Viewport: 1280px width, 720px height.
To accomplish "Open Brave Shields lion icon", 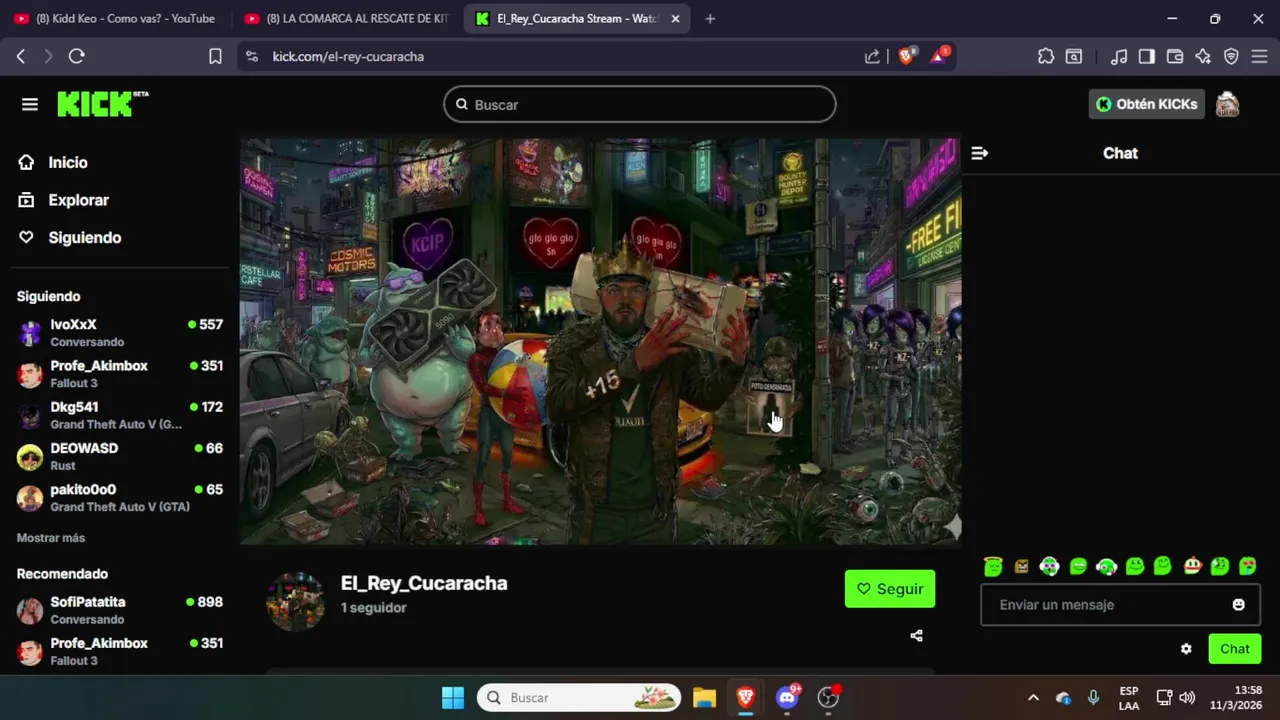I will pos(906,56).
